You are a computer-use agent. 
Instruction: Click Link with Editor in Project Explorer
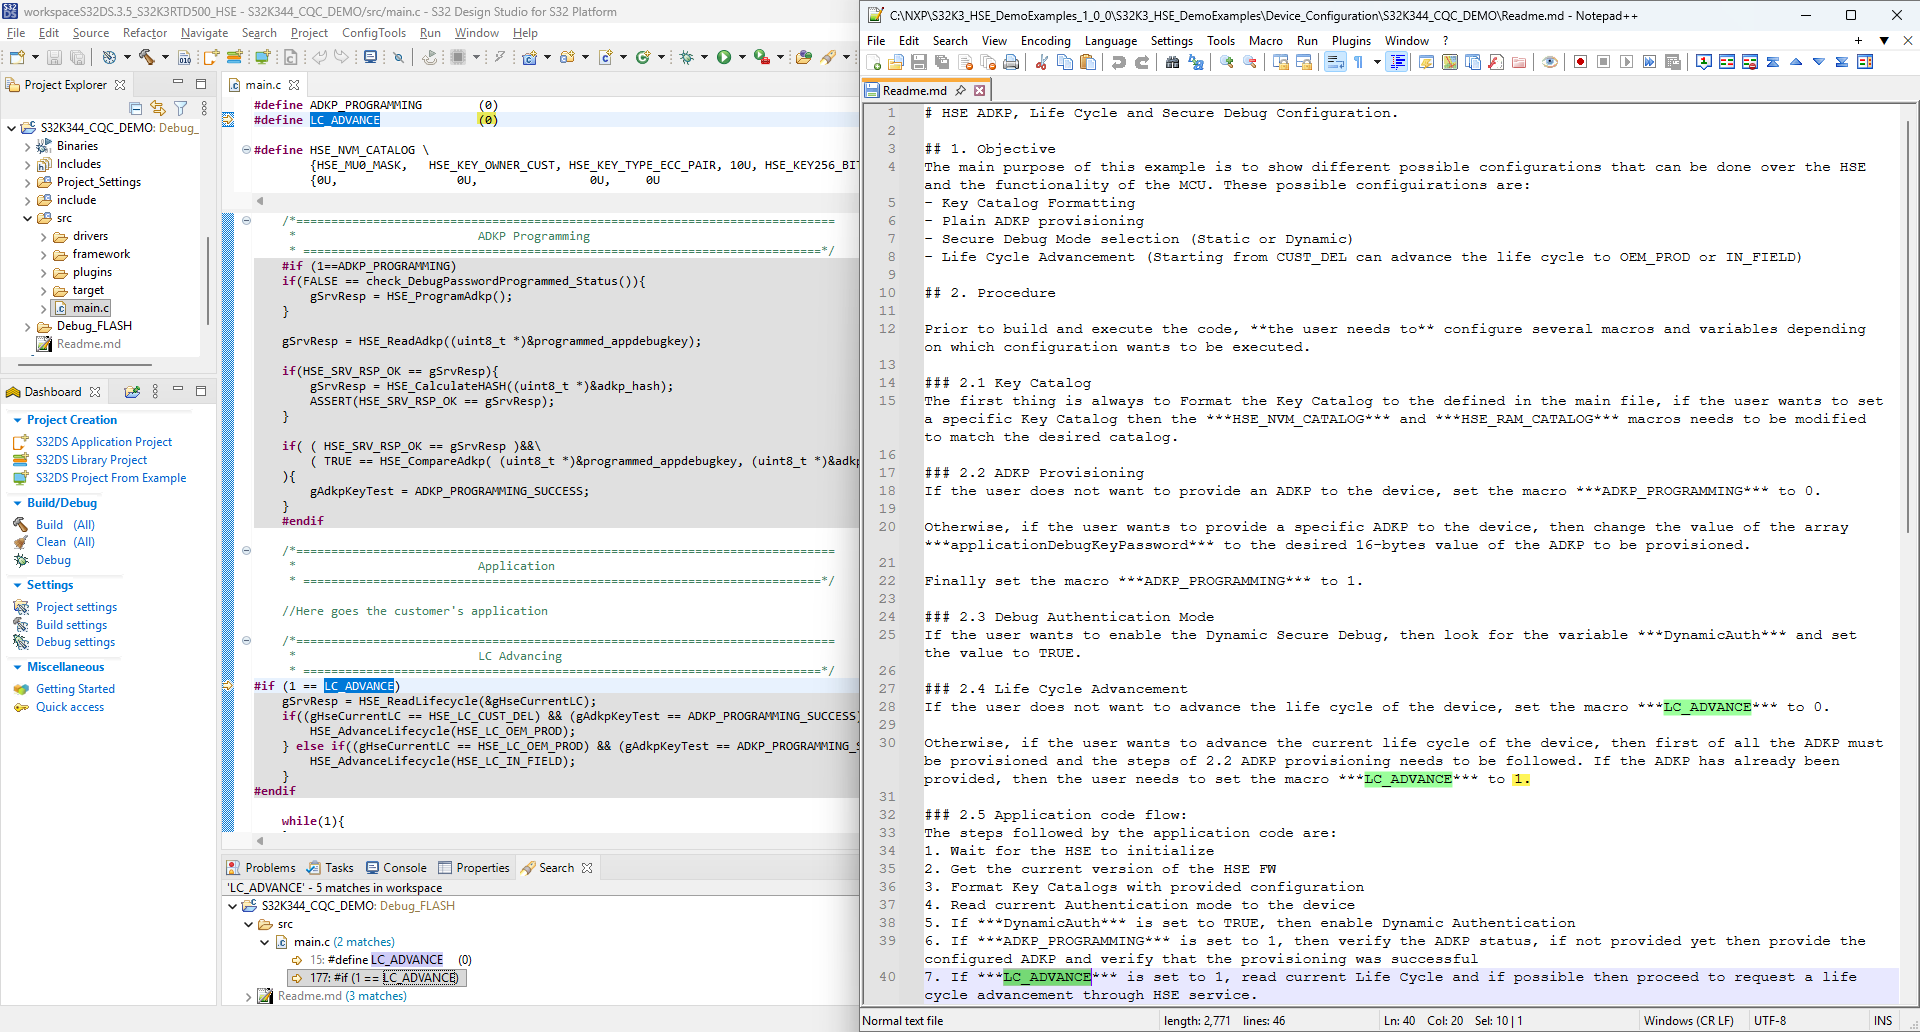[x=157, y=108]
